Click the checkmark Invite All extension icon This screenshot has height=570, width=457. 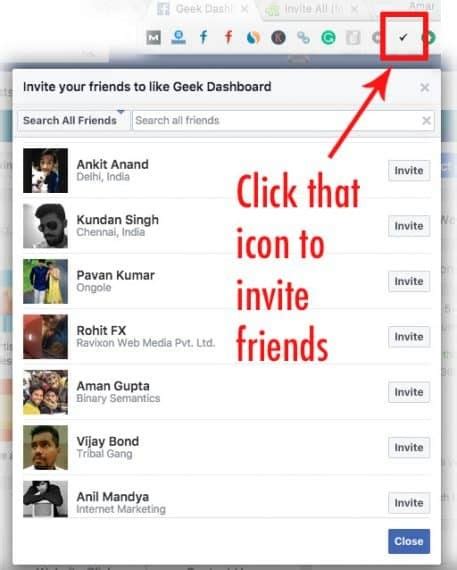pos(403,37)
